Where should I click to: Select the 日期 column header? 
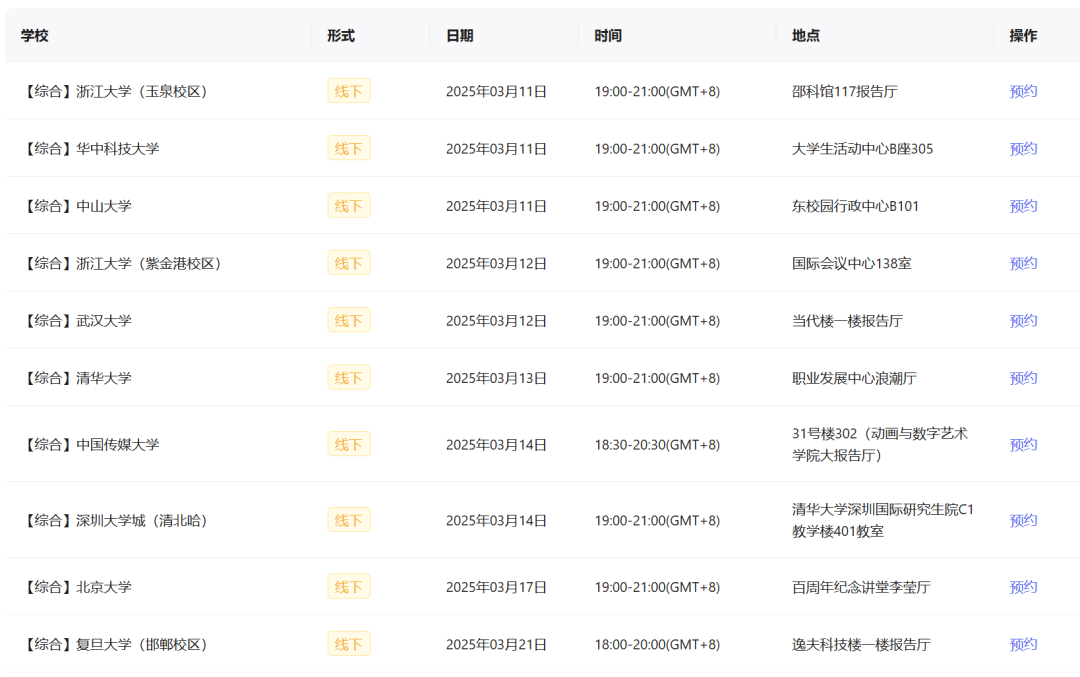459,35
